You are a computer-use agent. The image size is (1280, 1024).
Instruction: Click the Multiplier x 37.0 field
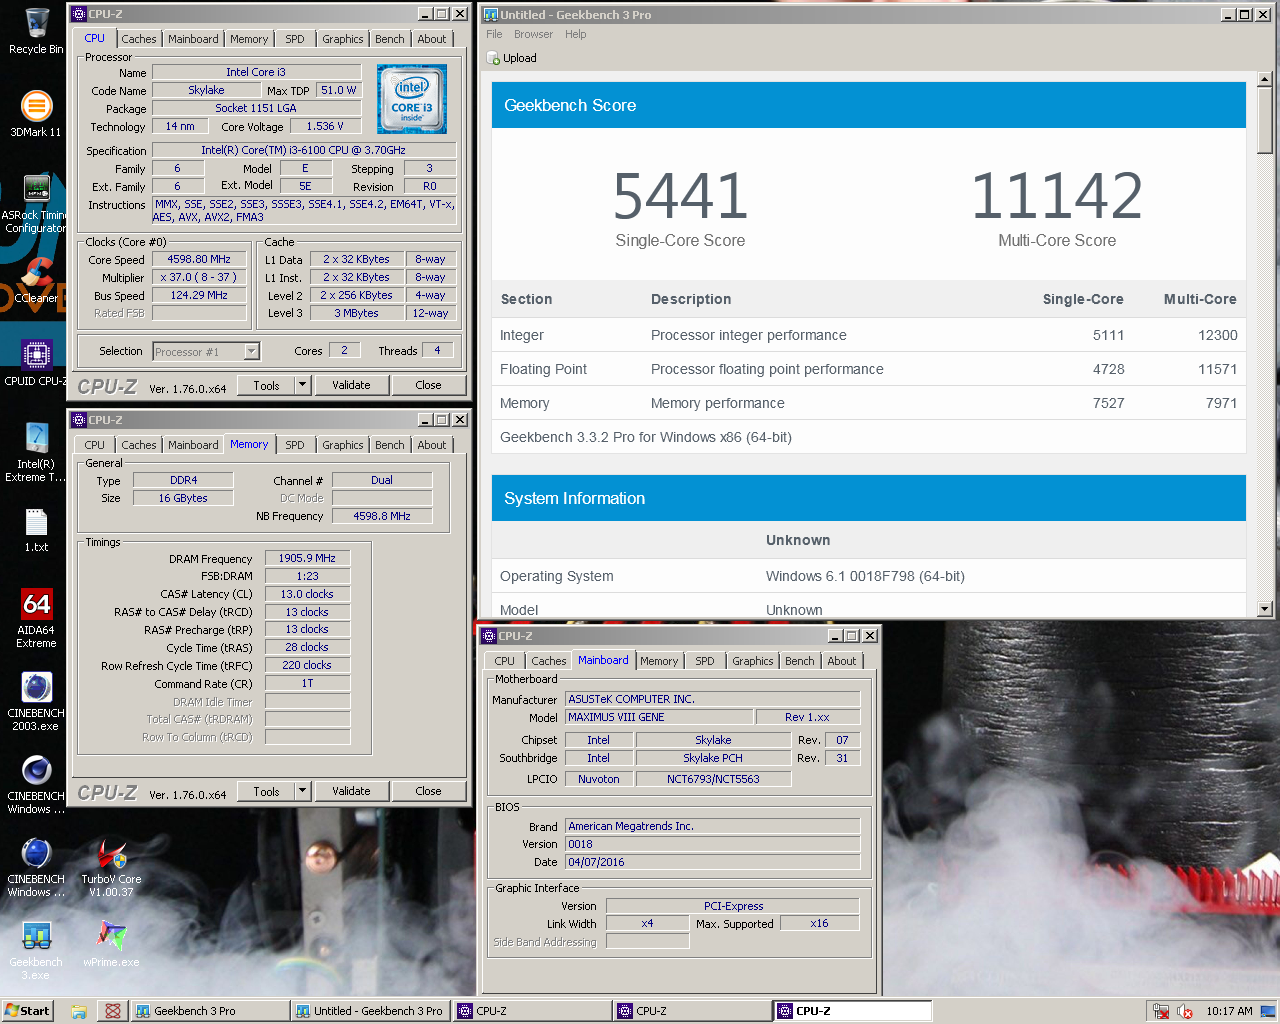click(x=199, y=277)
